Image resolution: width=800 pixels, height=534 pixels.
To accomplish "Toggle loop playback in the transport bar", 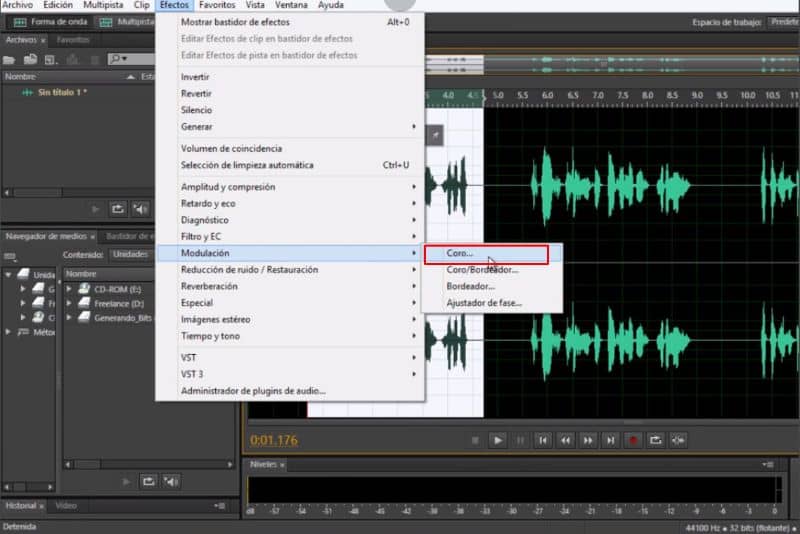I will click(656, 440).
